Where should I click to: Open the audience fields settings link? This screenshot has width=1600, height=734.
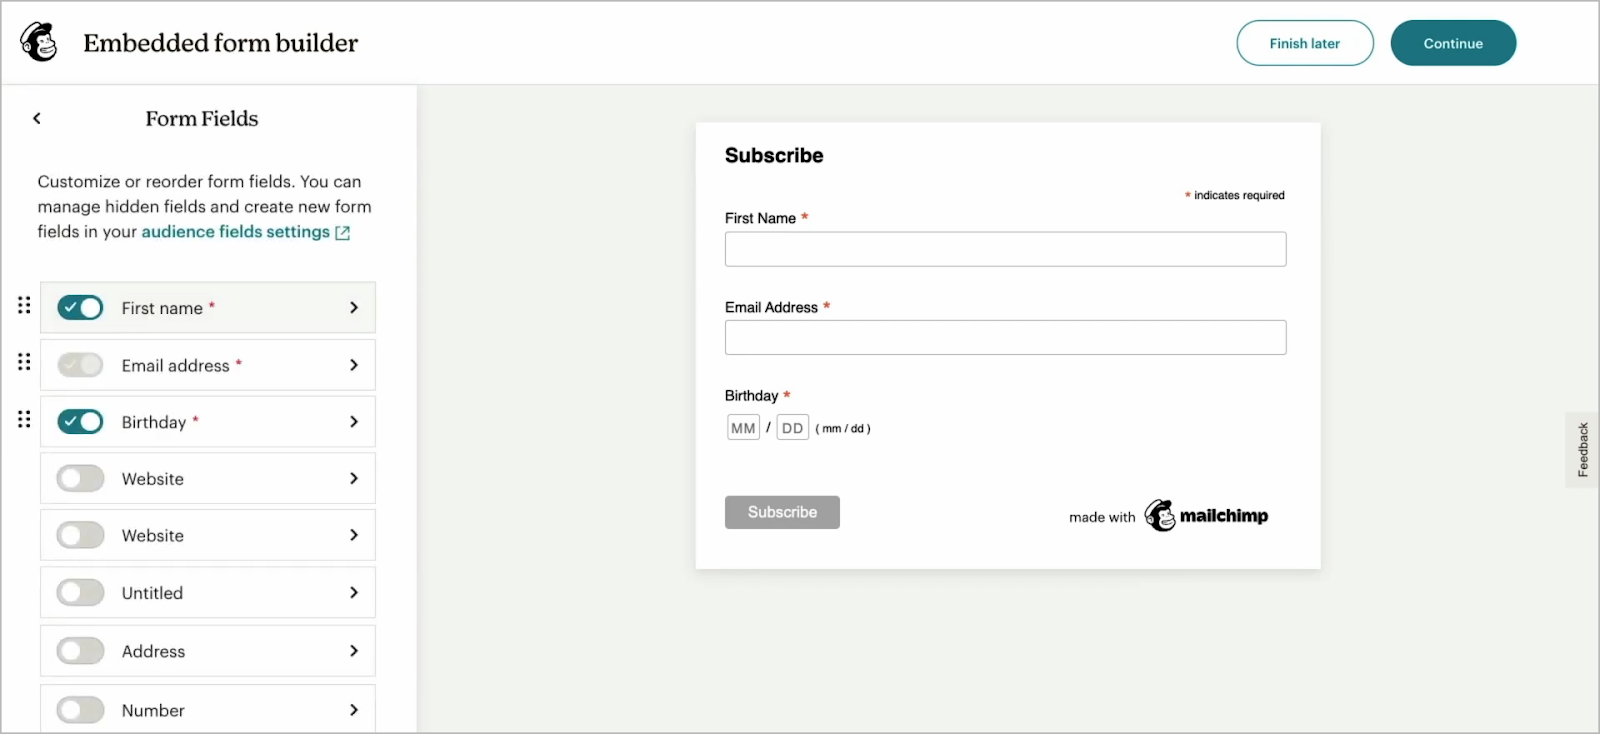pos(236,231)
